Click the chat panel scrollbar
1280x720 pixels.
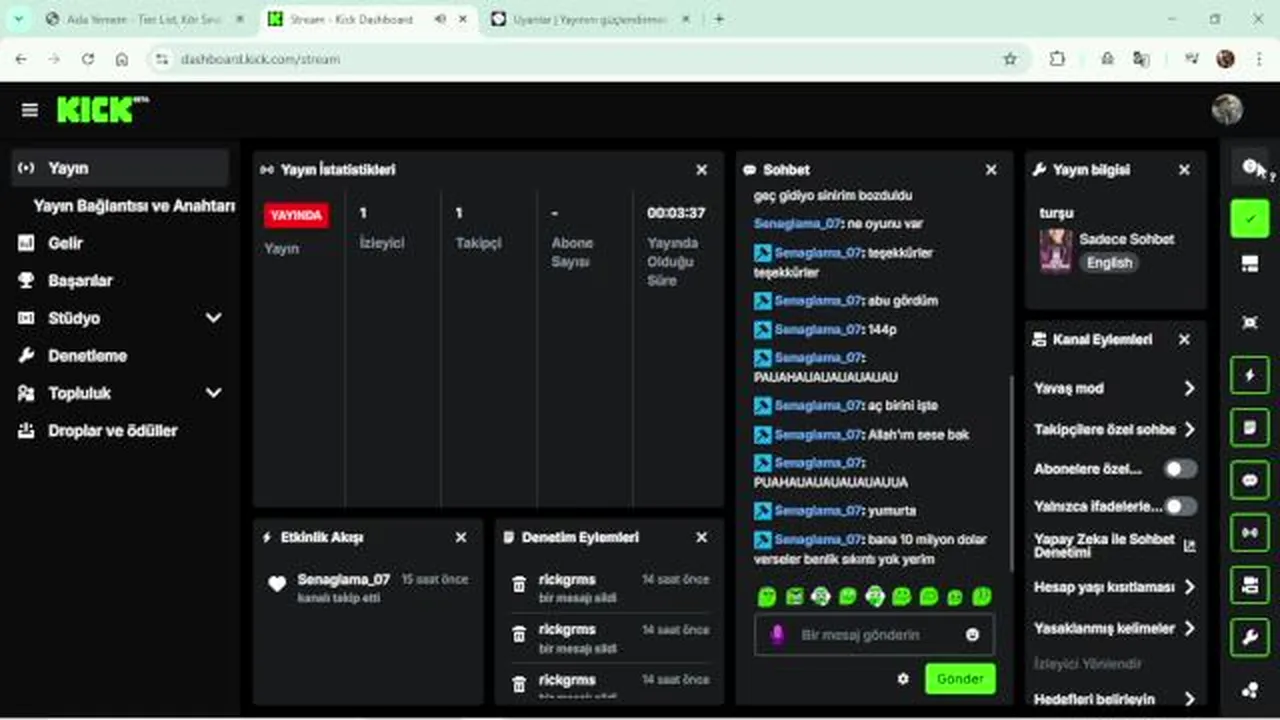coord(1011,472)
